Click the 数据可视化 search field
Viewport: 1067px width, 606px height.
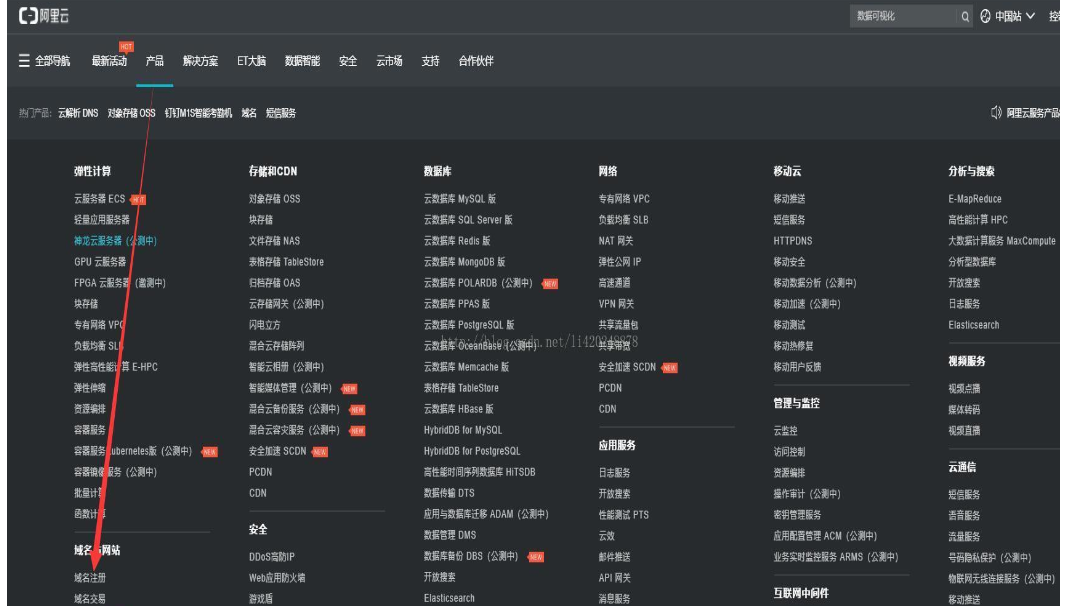click(904, 16)
